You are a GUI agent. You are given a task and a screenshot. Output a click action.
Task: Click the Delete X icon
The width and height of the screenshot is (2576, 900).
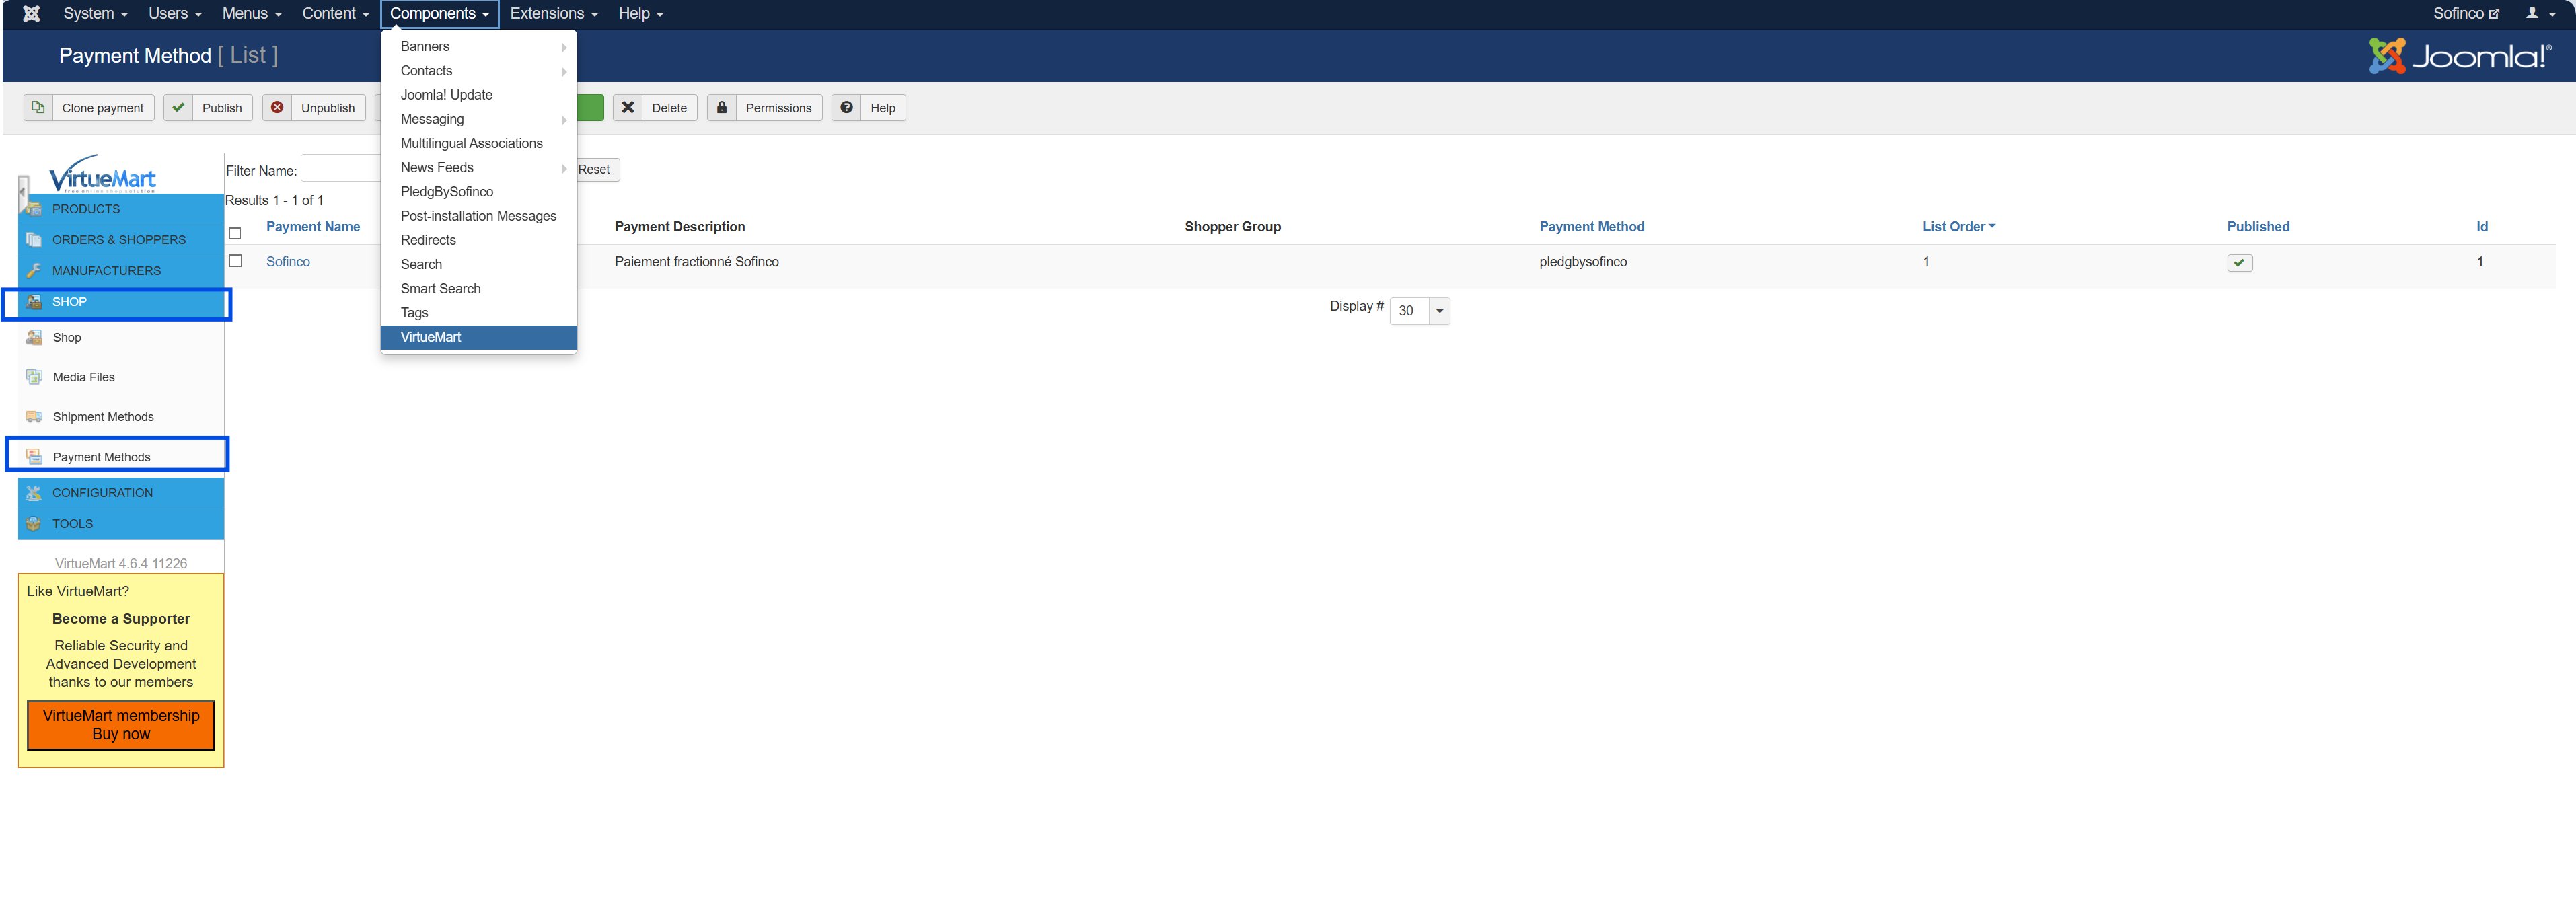(x=627, y=107)
